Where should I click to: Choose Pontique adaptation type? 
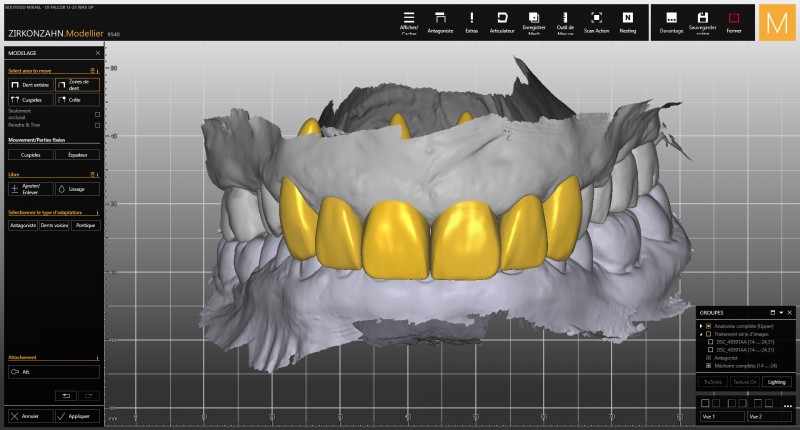[86, 225]
